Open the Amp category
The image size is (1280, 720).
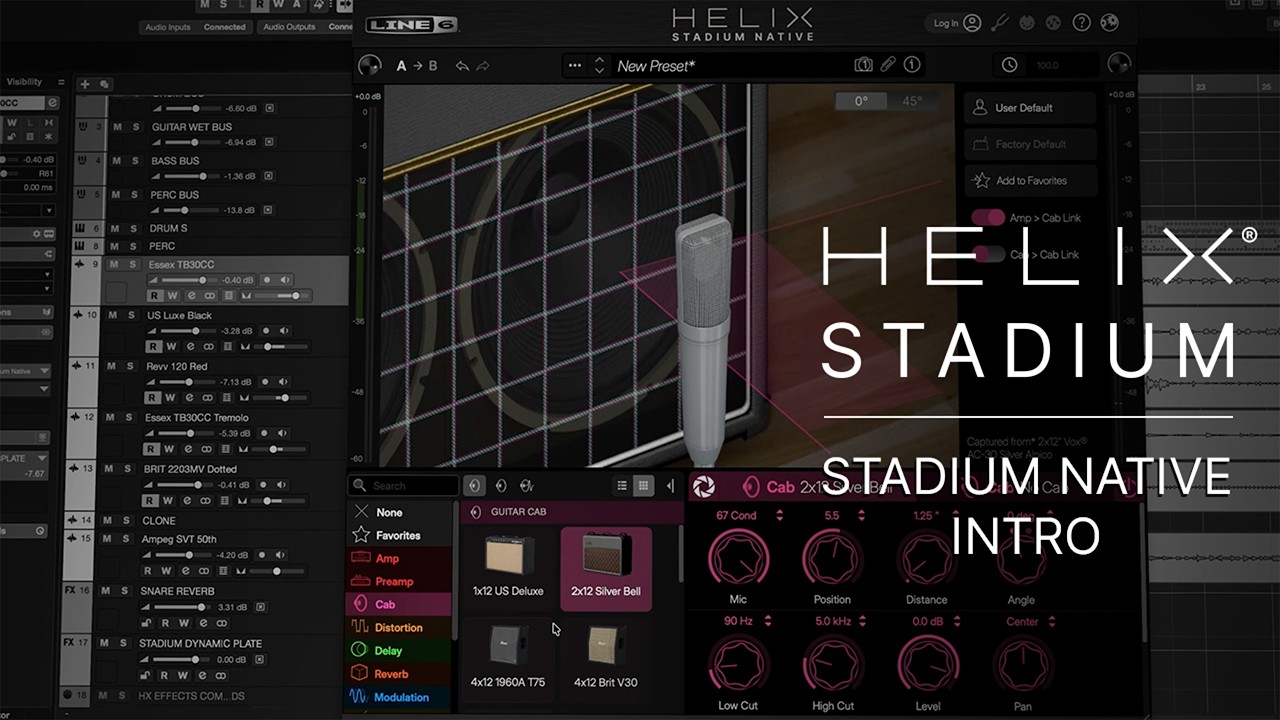click(399, 558)
